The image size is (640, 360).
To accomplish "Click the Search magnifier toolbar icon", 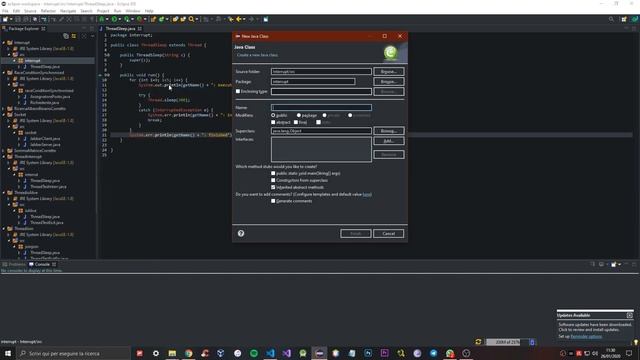I will pyautogui.click(x=191, y=19).
